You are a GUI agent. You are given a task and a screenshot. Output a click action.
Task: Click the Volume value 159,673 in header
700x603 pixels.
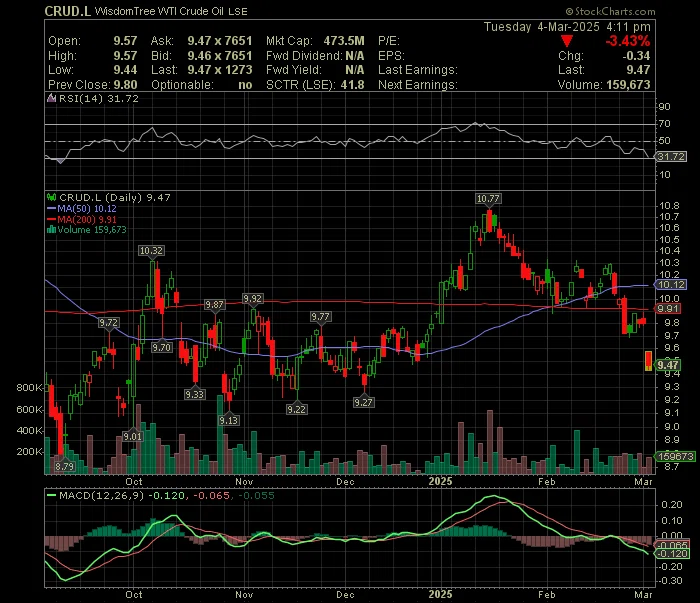pyautogui.click(x=628, y=85)
